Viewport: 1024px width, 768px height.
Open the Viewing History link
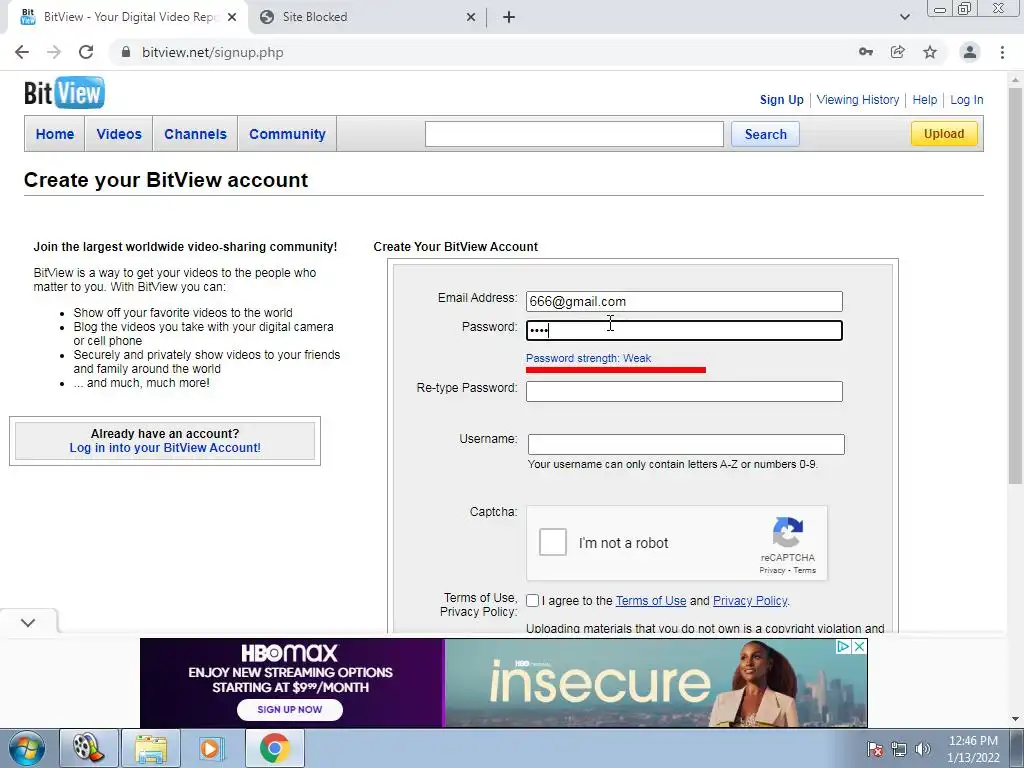coord(857,100)
